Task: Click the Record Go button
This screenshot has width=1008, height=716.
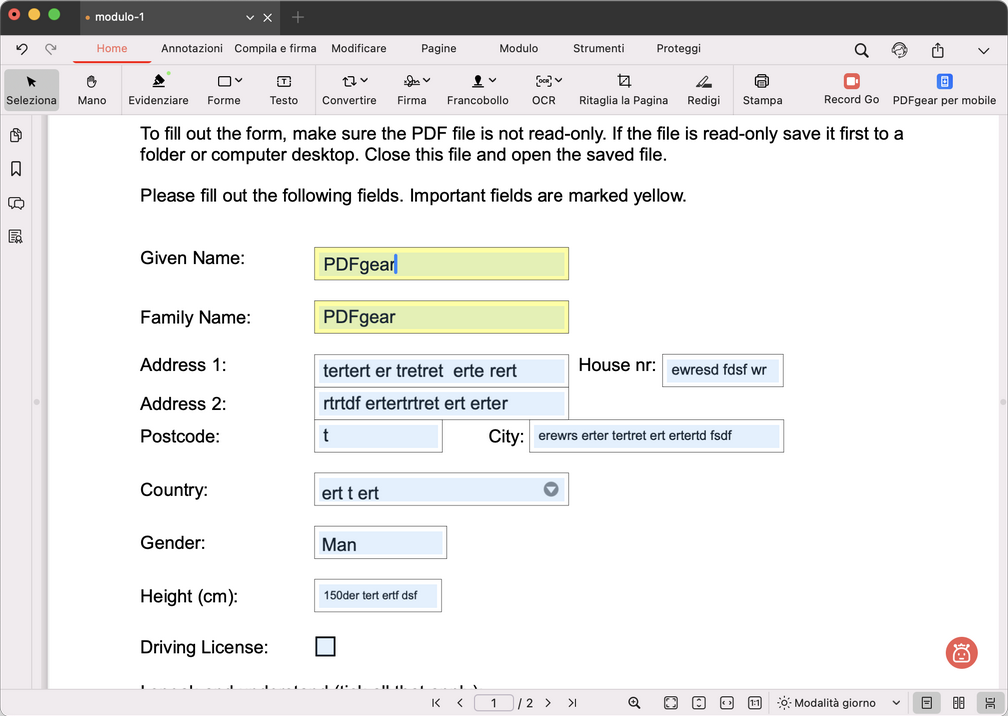Action: click(x=850, y=90)
